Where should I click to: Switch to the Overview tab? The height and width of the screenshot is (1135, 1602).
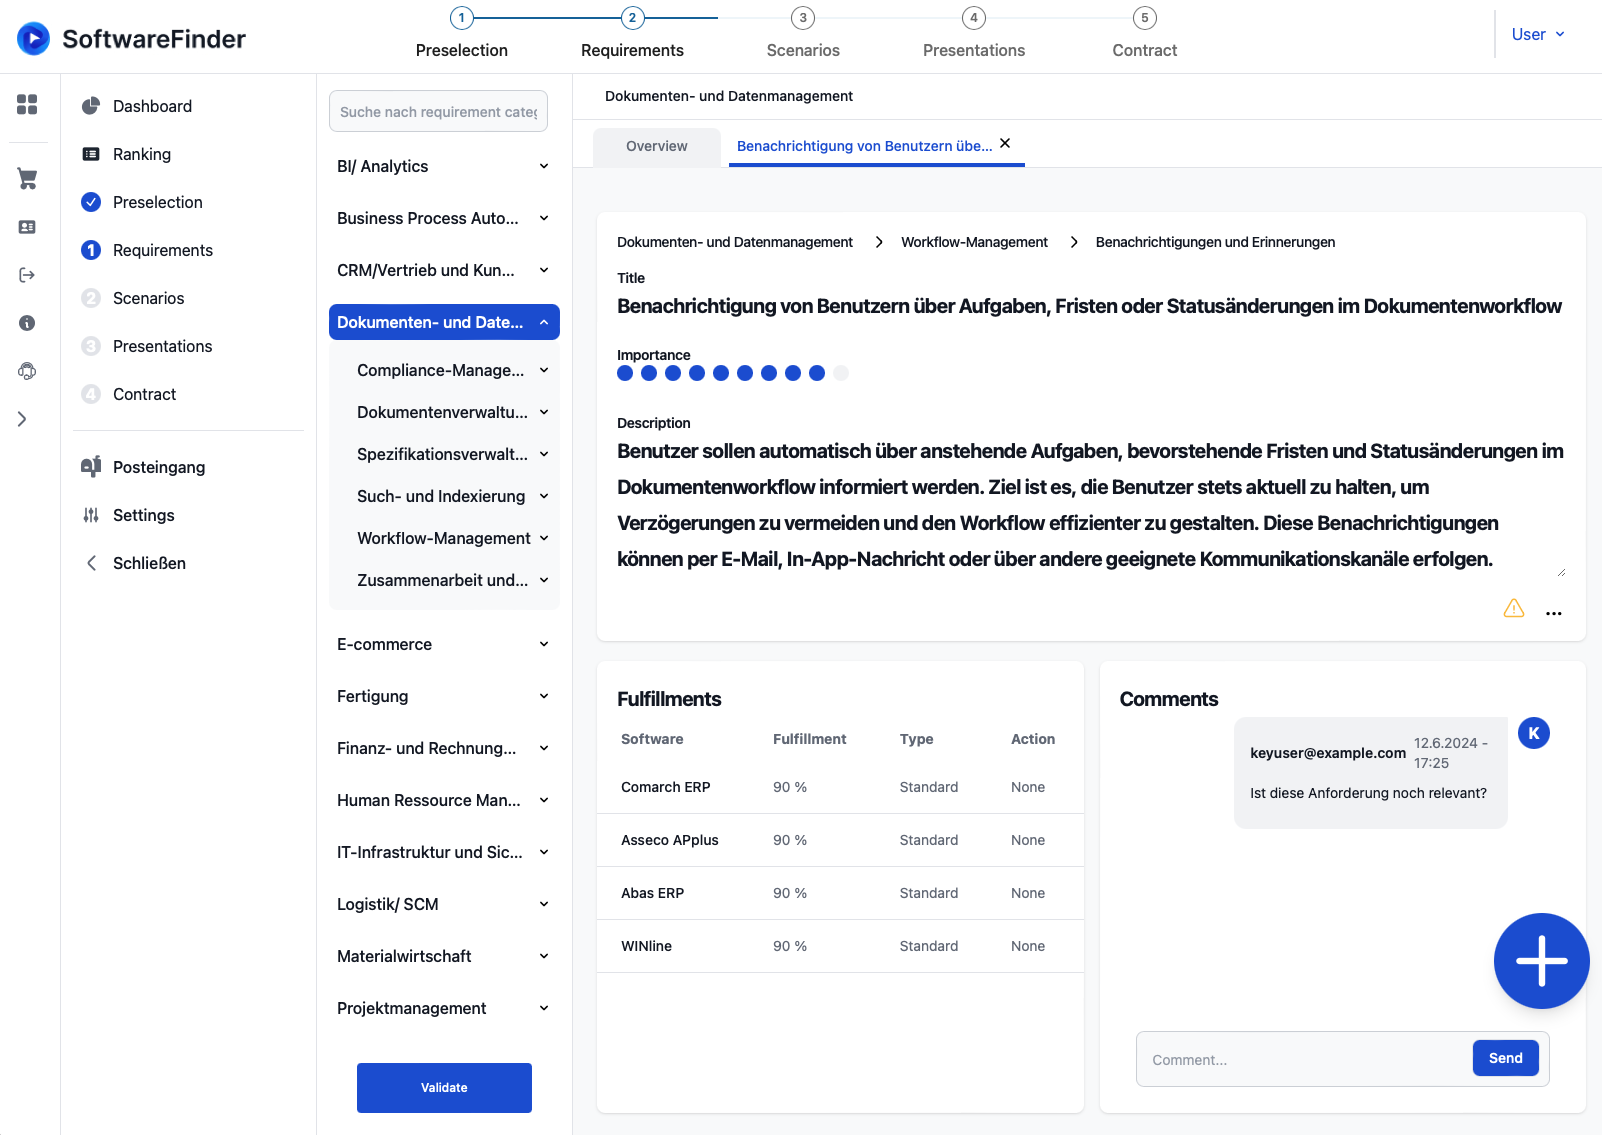click(x=656, y=146)
